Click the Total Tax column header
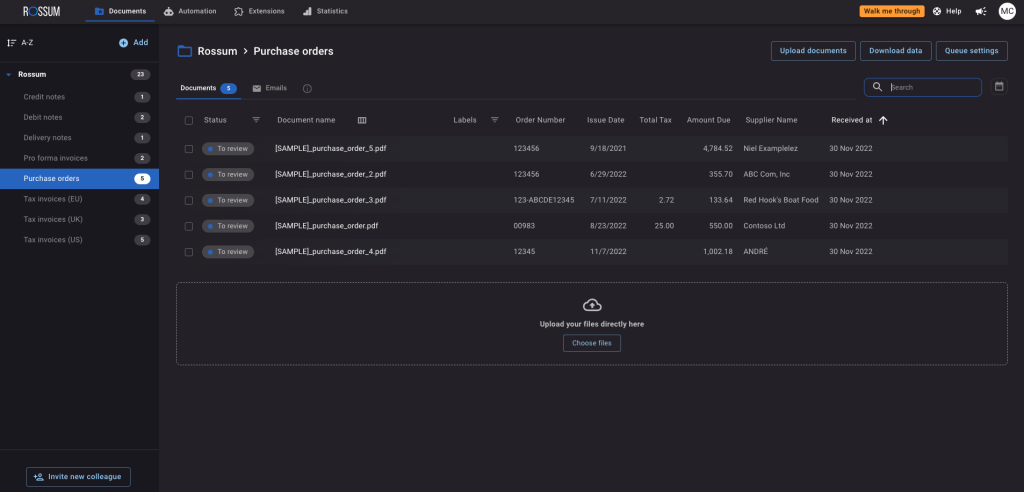The height and width of the screenshot is (492, 1024). 655,120
